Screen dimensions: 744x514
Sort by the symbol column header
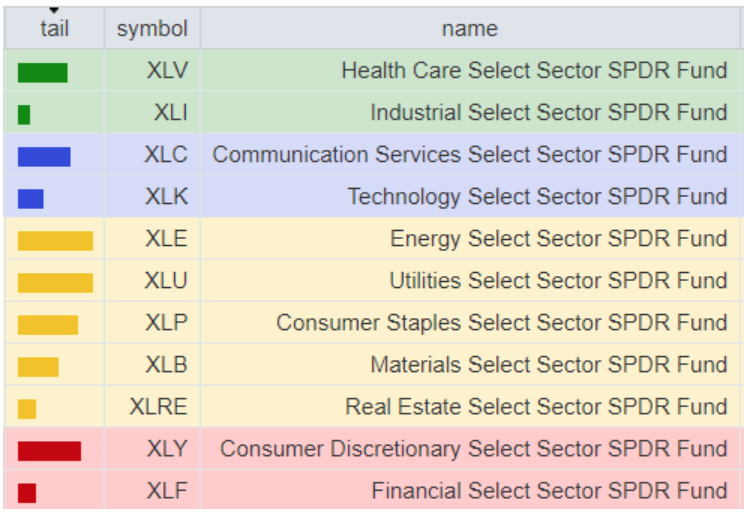coord(152,29)
